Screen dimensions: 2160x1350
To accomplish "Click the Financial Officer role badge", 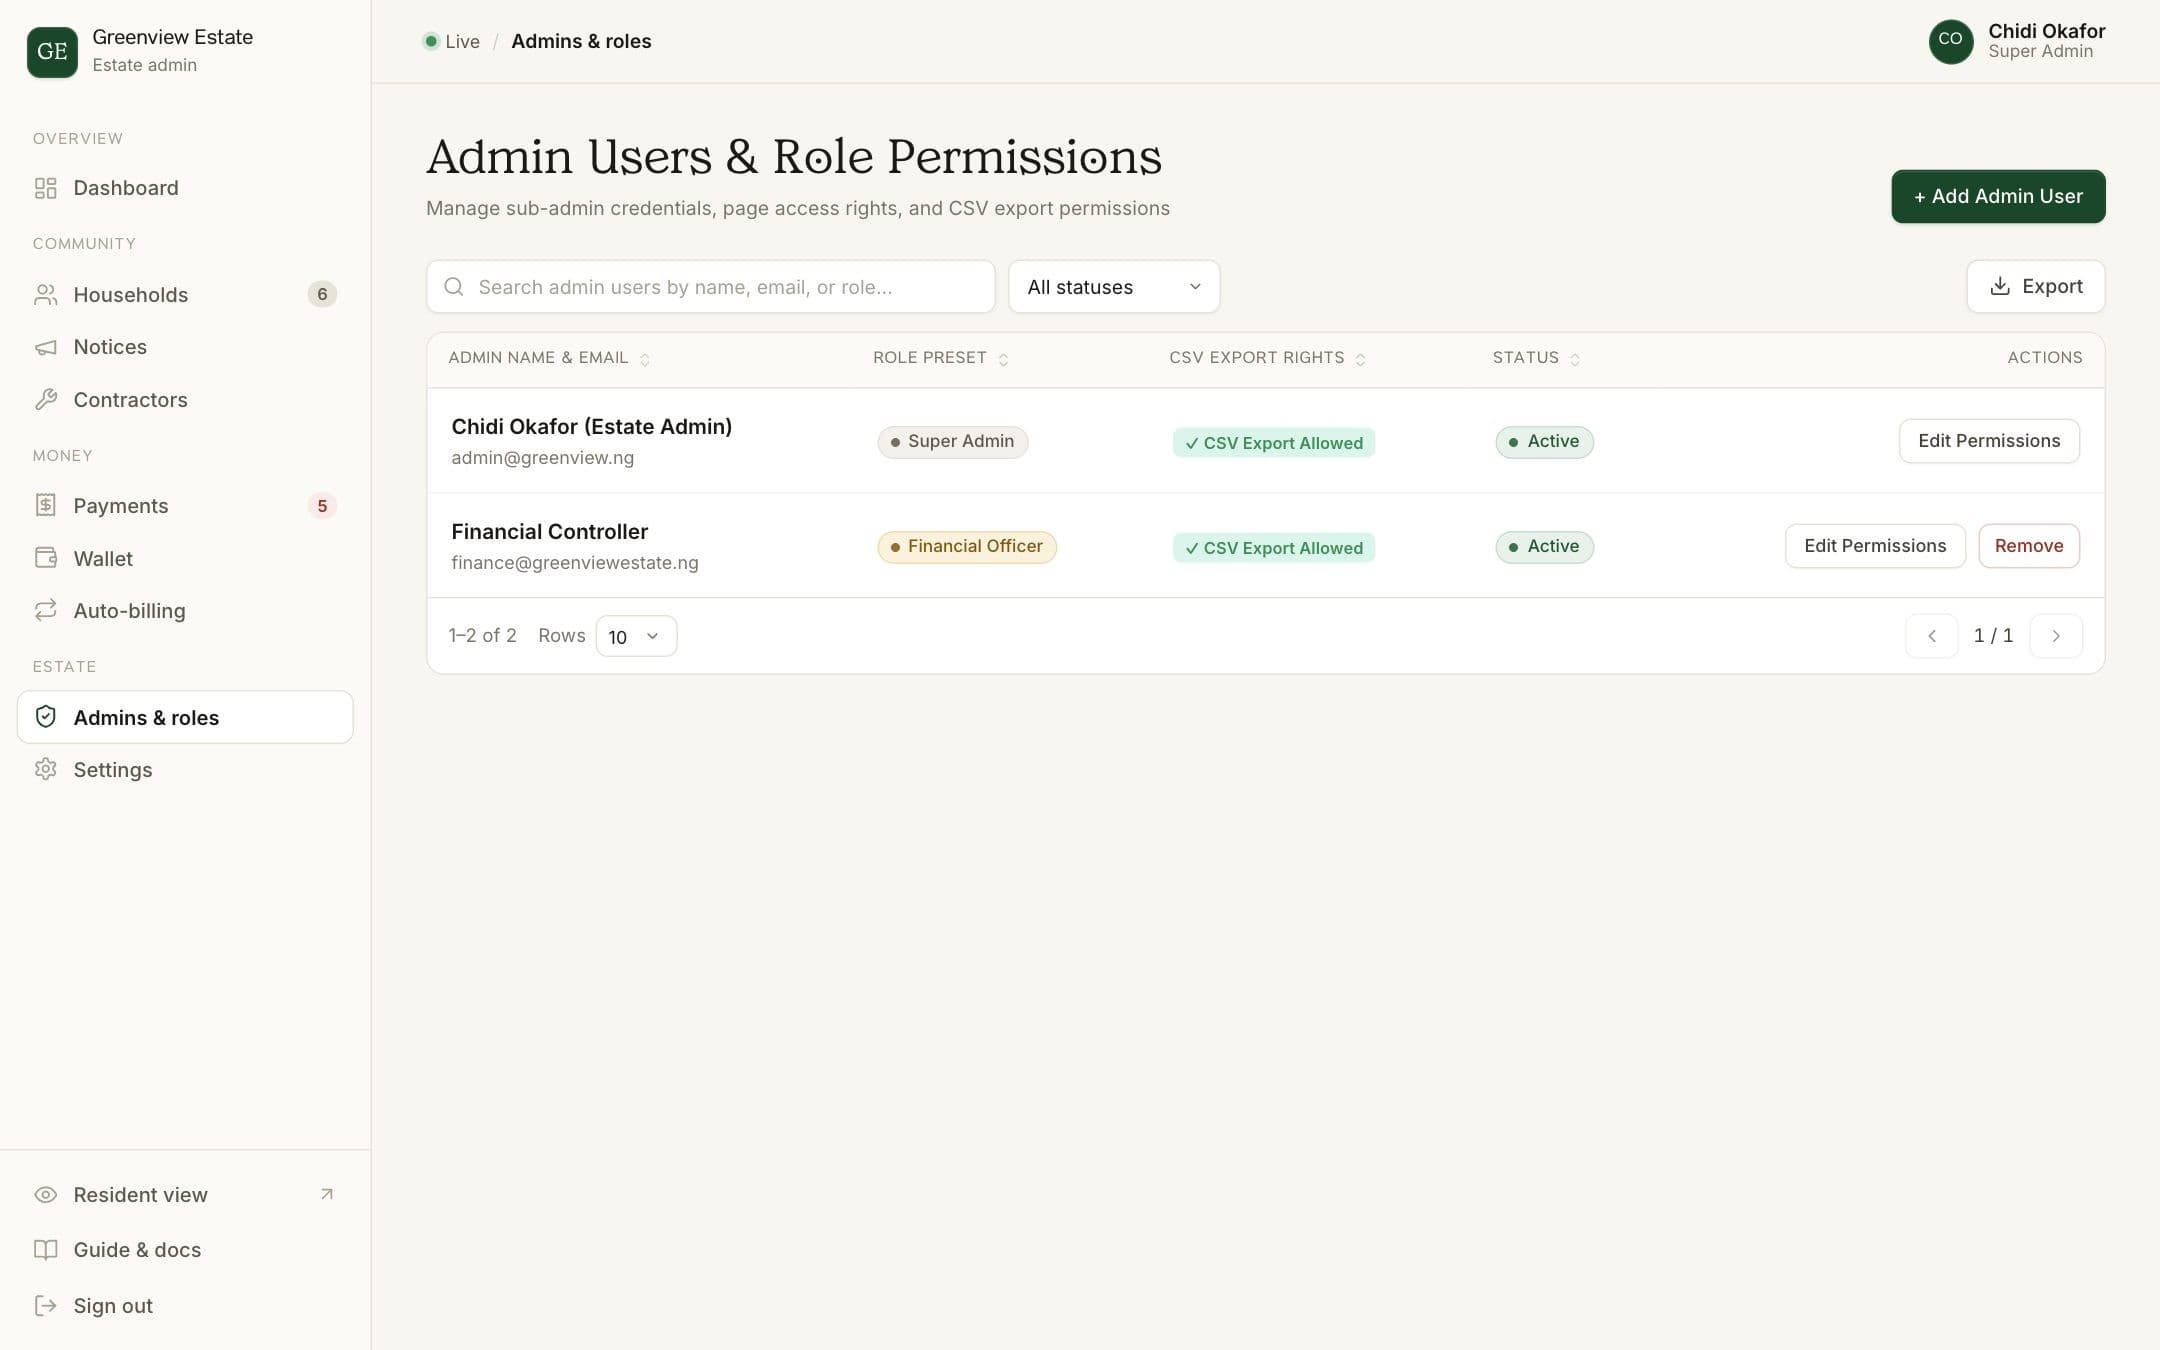I will point(967,547).
